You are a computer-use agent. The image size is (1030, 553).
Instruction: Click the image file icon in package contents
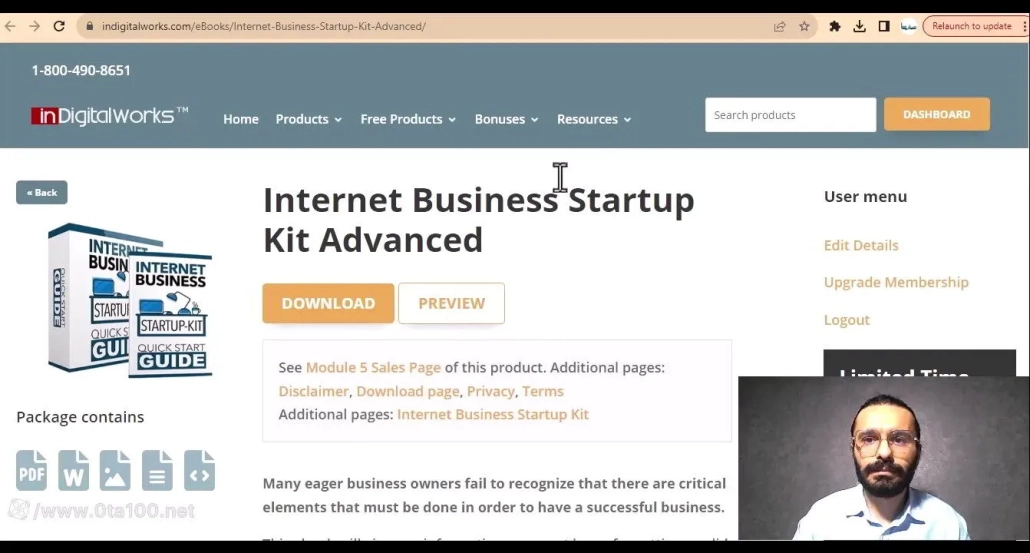pyautogui.click(x=115, y=470)
